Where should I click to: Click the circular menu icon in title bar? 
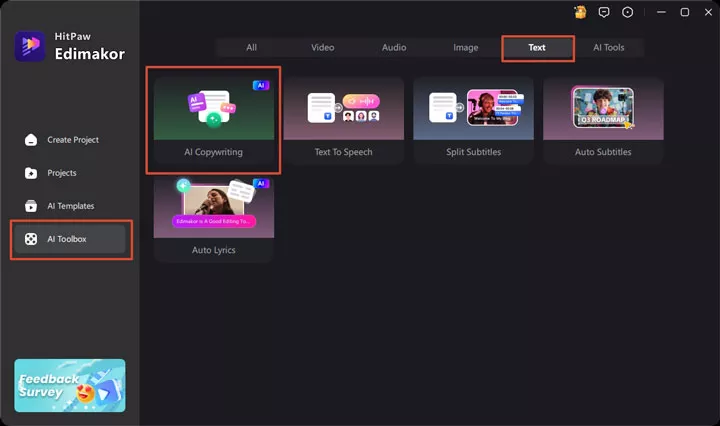click(627, 12)
